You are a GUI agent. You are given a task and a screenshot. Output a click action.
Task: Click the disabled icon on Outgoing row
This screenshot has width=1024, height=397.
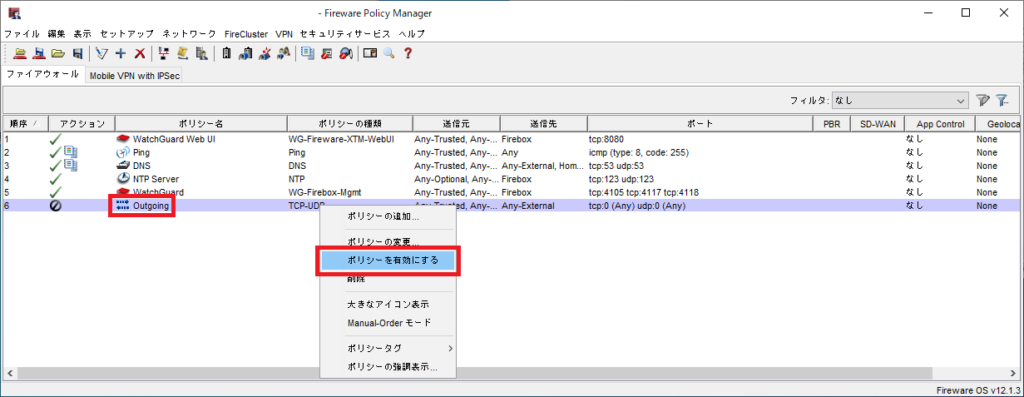56,206
